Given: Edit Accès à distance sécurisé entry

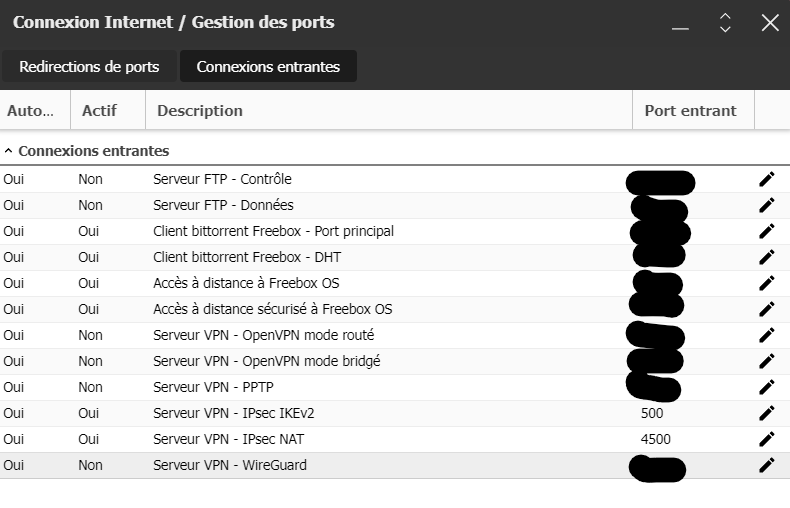Looking at the screenshot, I should click(x=766, y=309).
